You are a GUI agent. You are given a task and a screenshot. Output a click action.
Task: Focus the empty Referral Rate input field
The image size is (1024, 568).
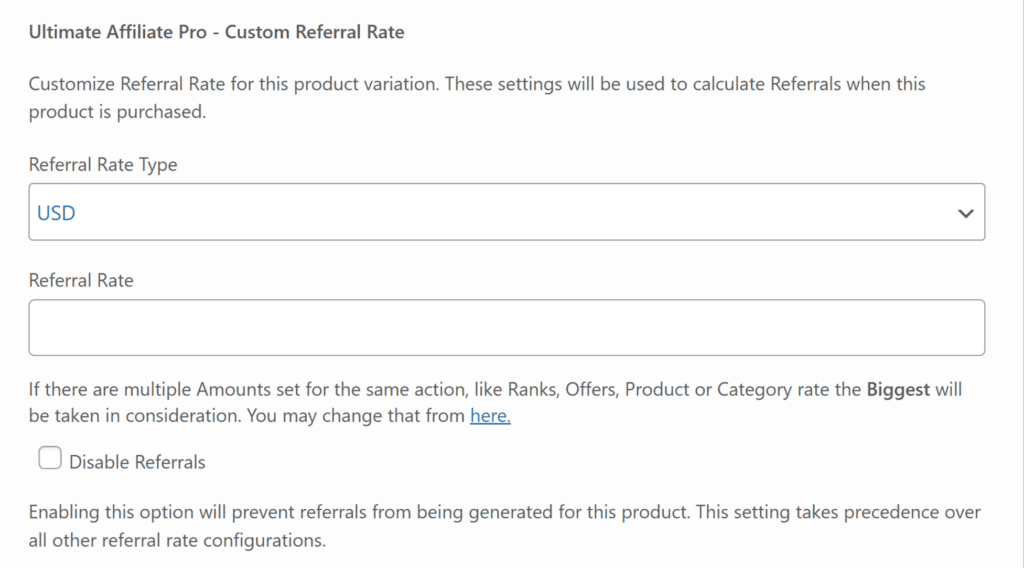click(x=506, y=328)
